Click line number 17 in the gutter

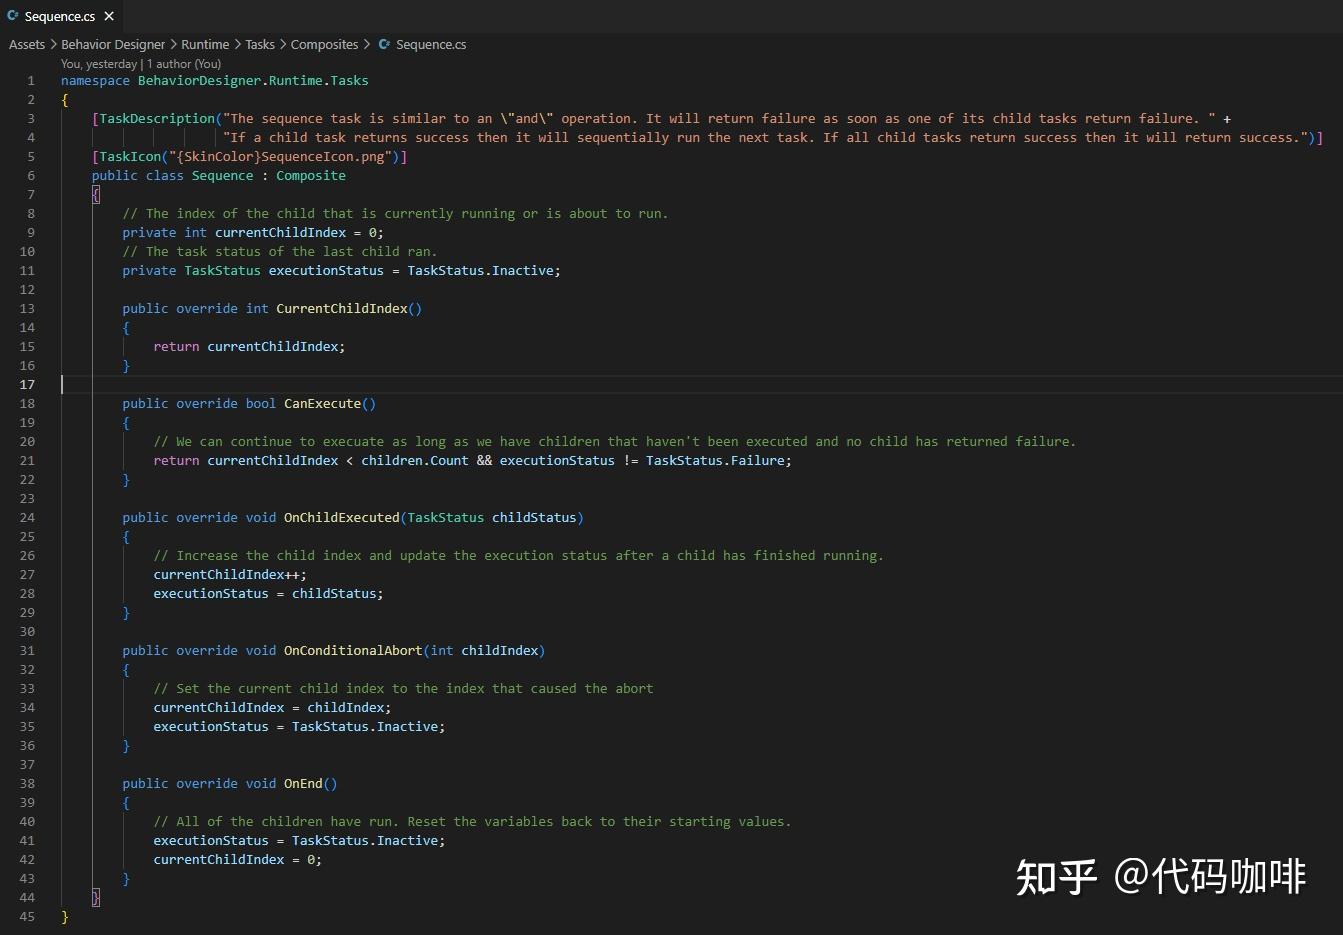coord(27,385)
